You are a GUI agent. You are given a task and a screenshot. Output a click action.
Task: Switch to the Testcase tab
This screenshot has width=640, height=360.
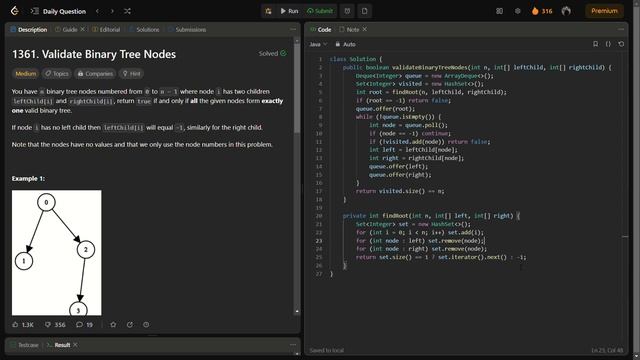[24, 345]
